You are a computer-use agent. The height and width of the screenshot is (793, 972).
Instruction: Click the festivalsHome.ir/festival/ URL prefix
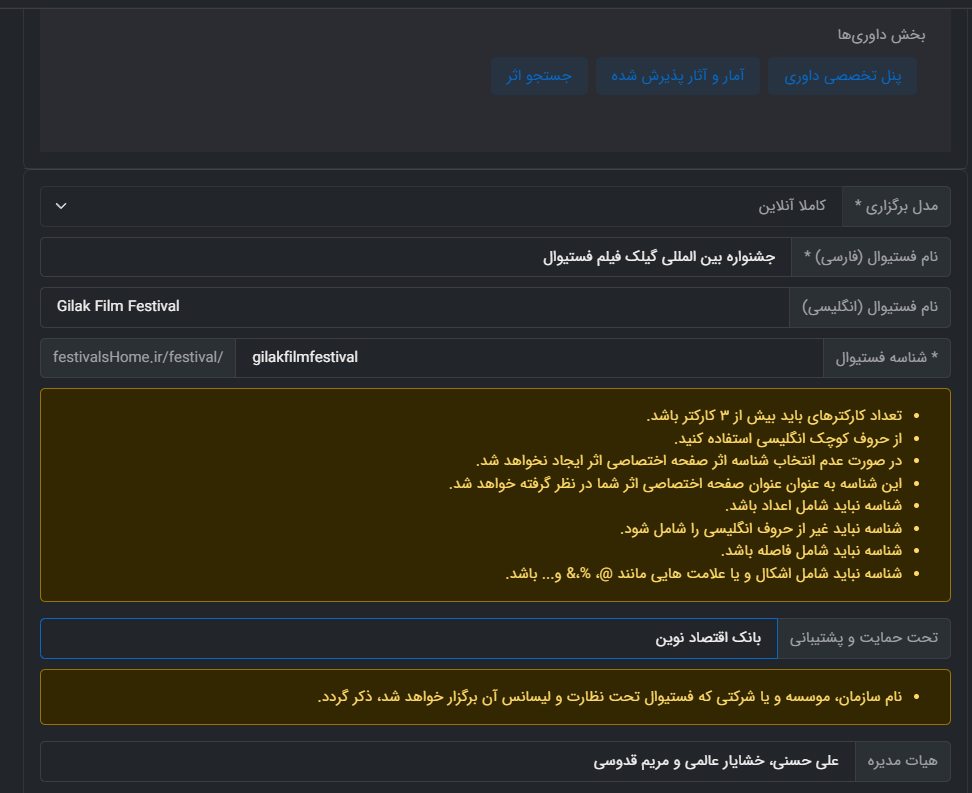138,357
